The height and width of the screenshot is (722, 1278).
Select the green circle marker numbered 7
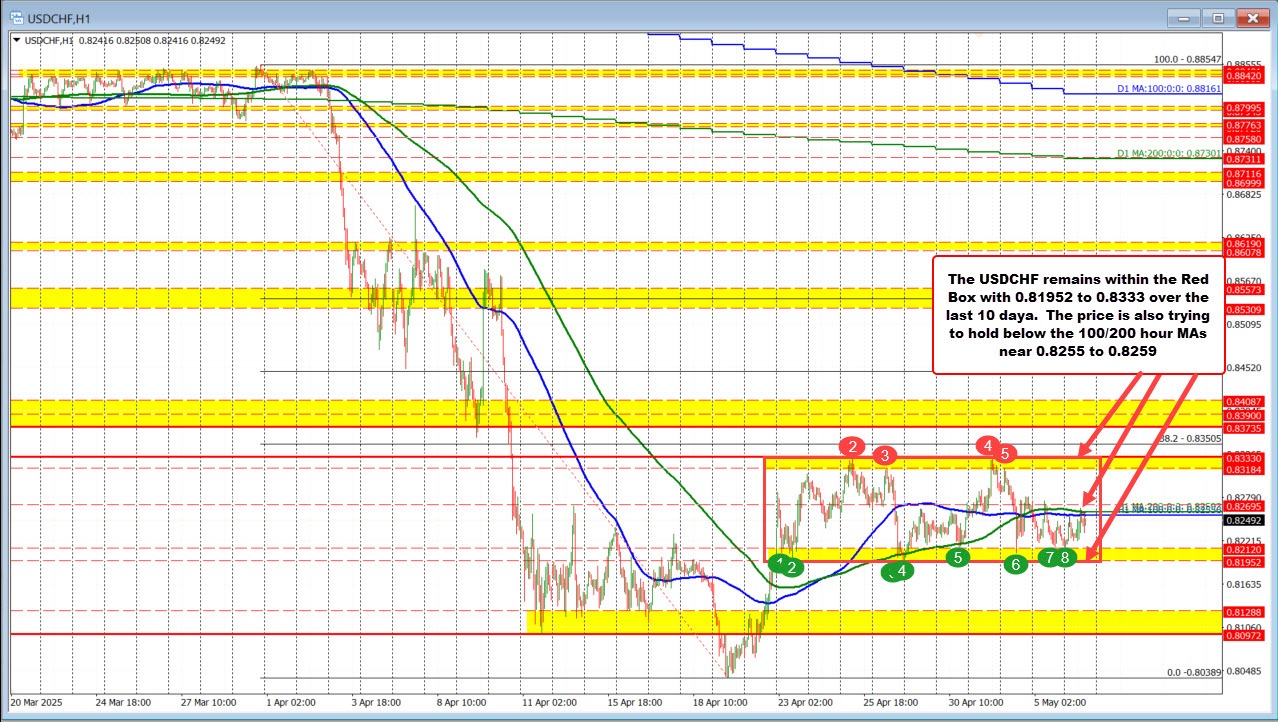click(1048, 557)
